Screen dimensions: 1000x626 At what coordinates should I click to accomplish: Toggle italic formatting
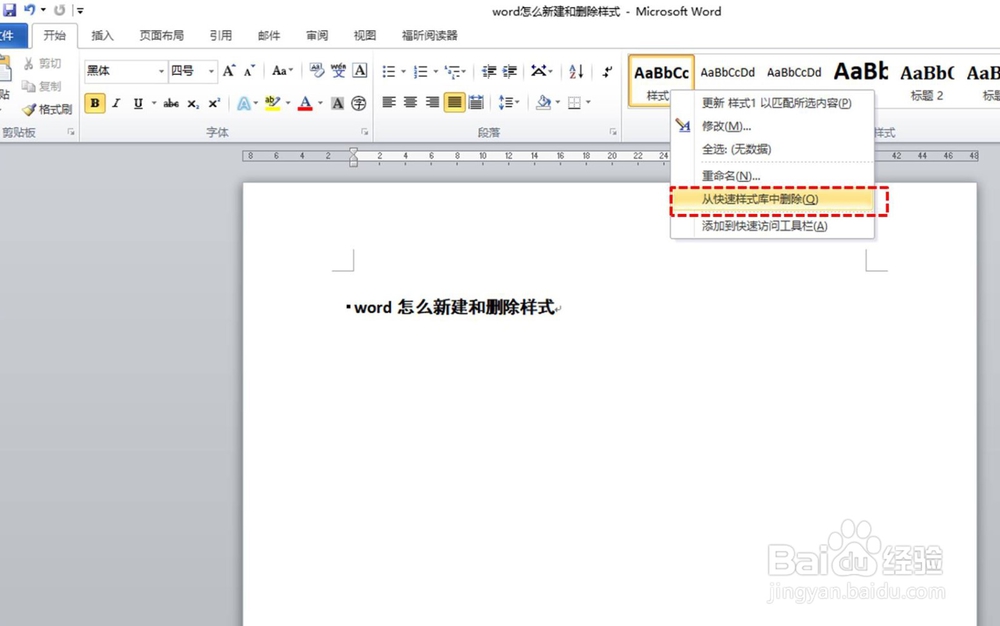tap(117, 103)
